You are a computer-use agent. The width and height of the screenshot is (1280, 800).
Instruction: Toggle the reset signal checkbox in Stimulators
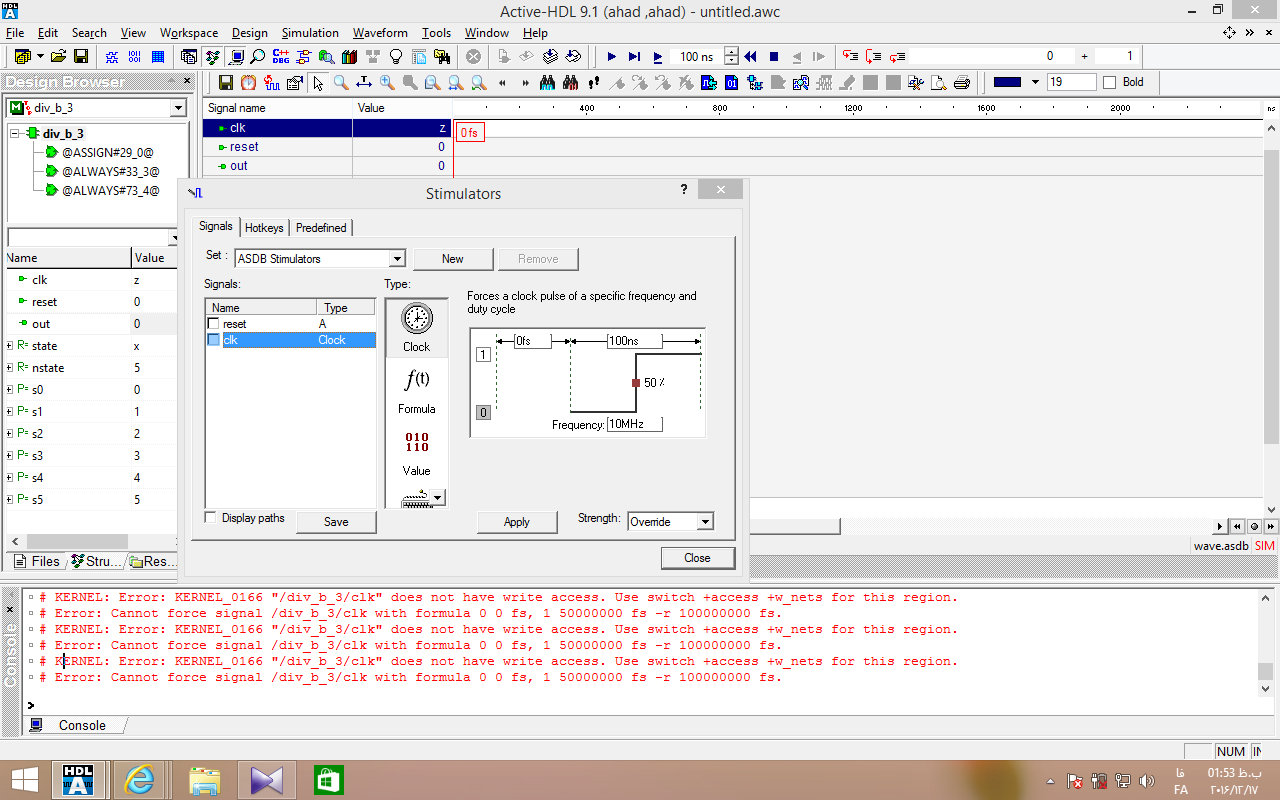[213, 324]
